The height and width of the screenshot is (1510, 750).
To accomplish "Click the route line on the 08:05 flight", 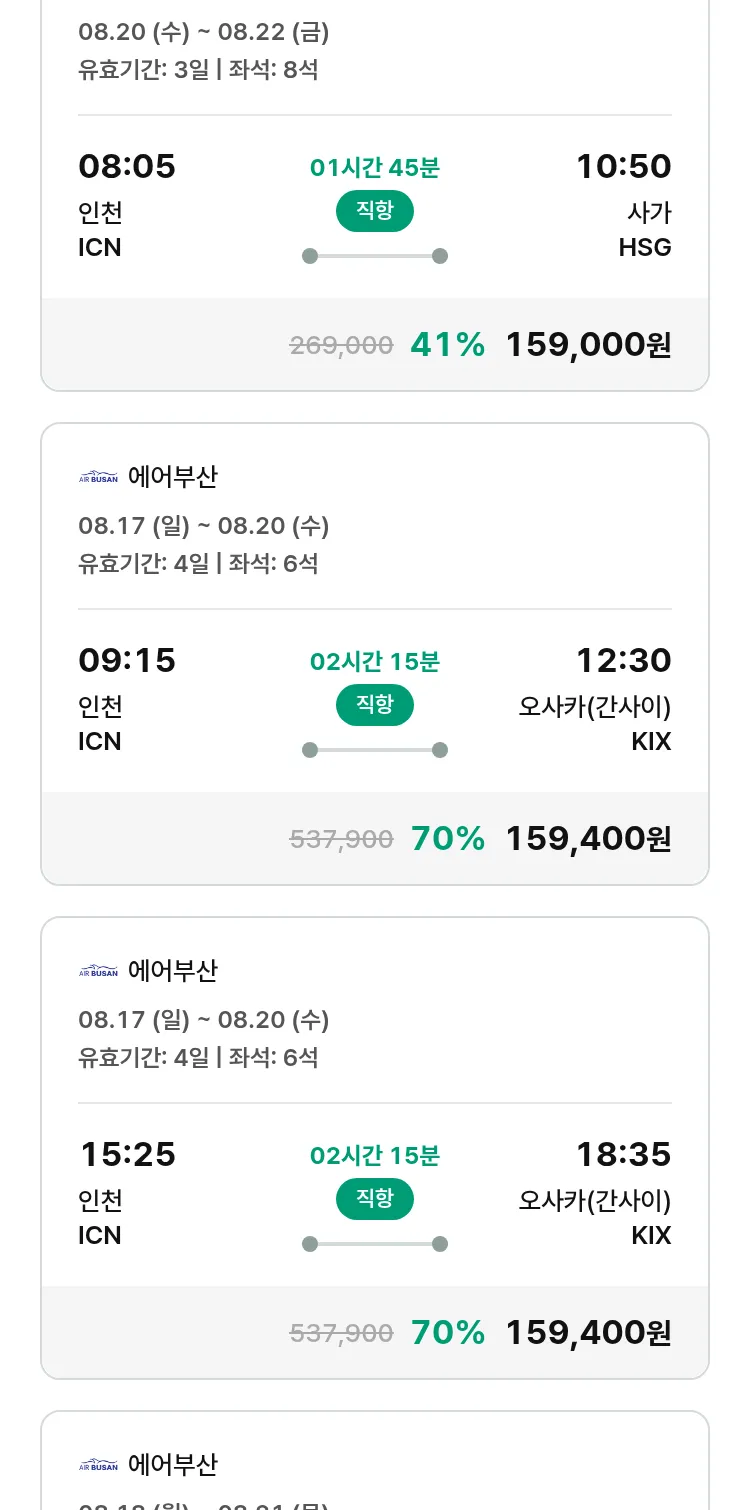I will coord(375,256).
